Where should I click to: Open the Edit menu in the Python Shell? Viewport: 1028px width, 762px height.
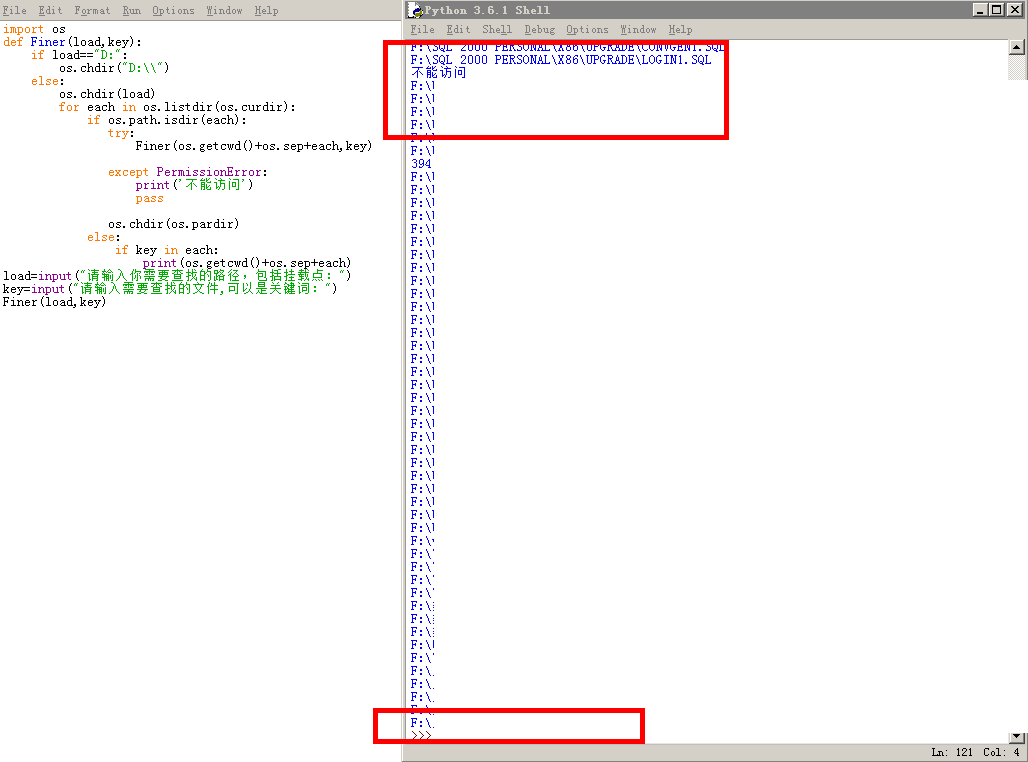(x=458, y=30)
